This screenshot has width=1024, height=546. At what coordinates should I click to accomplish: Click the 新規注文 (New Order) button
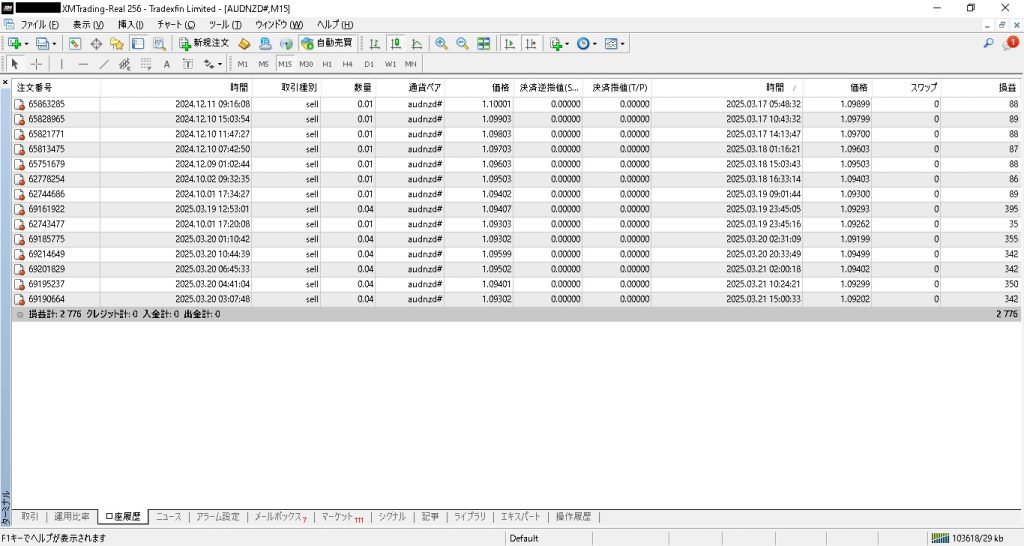[x=204, y=43]
